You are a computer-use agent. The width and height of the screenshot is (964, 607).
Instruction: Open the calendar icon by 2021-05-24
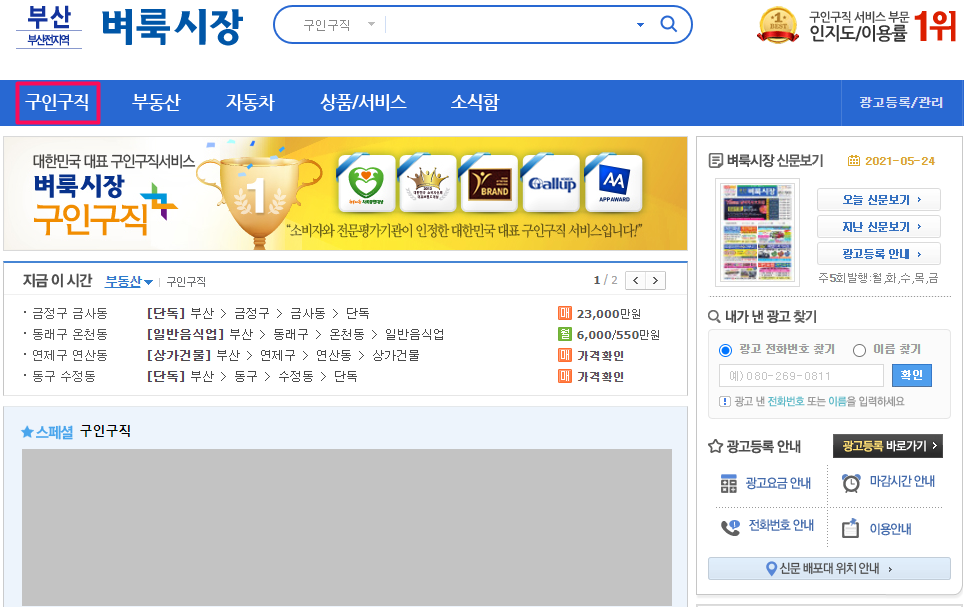coord(854,161)
